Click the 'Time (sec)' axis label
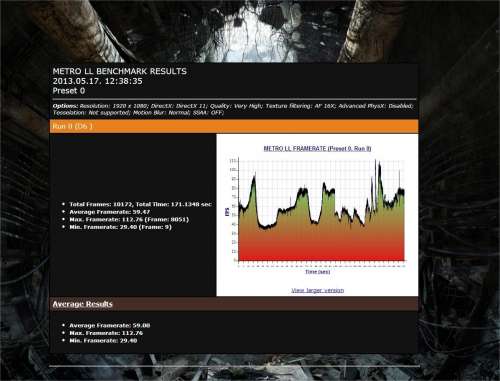The height and width of the screenshot is (381, 500). (318, 272)
